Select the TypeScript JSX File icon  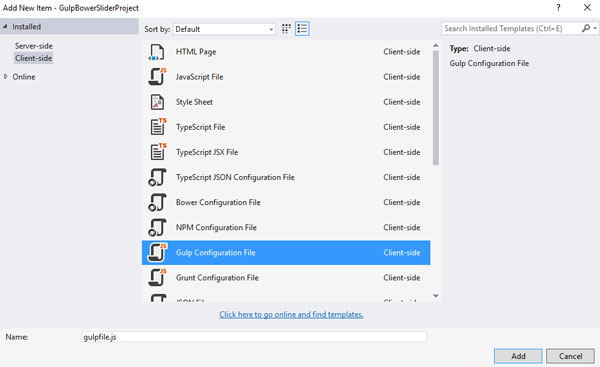pos(158,152)
